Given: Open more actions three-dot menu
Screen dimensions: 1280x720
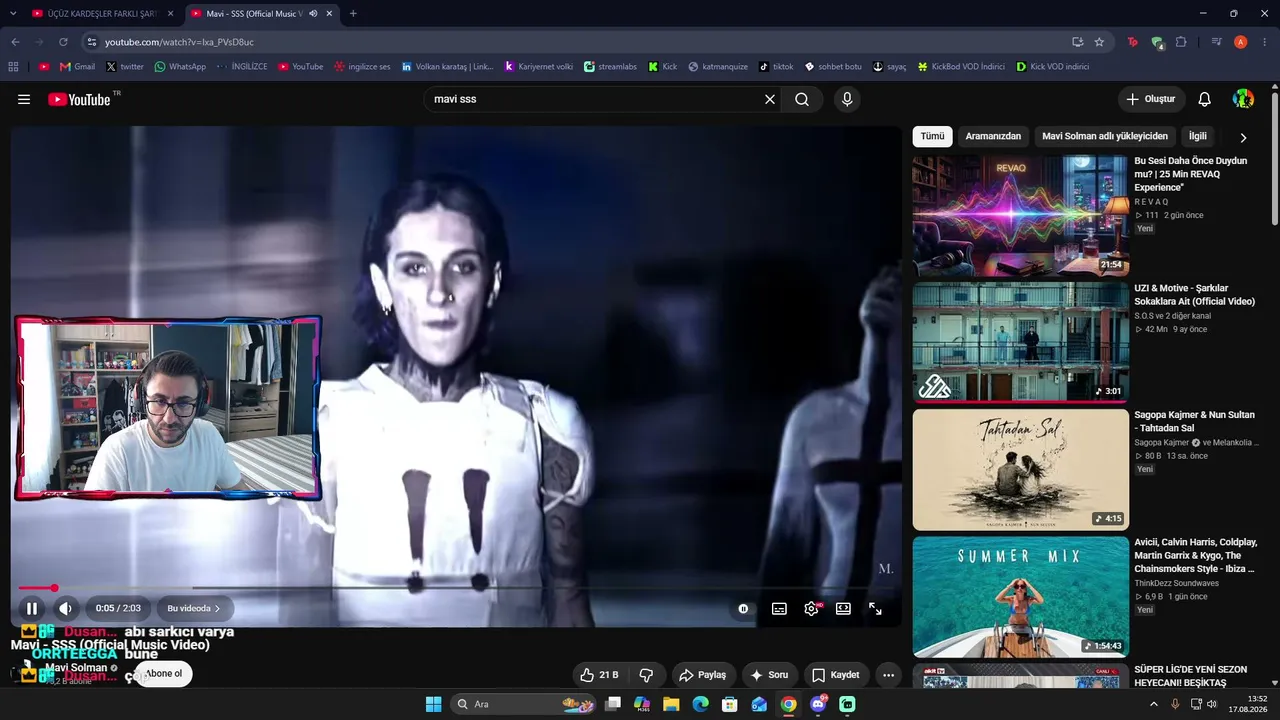Looking at the screenshot, I should coord(888,675).
